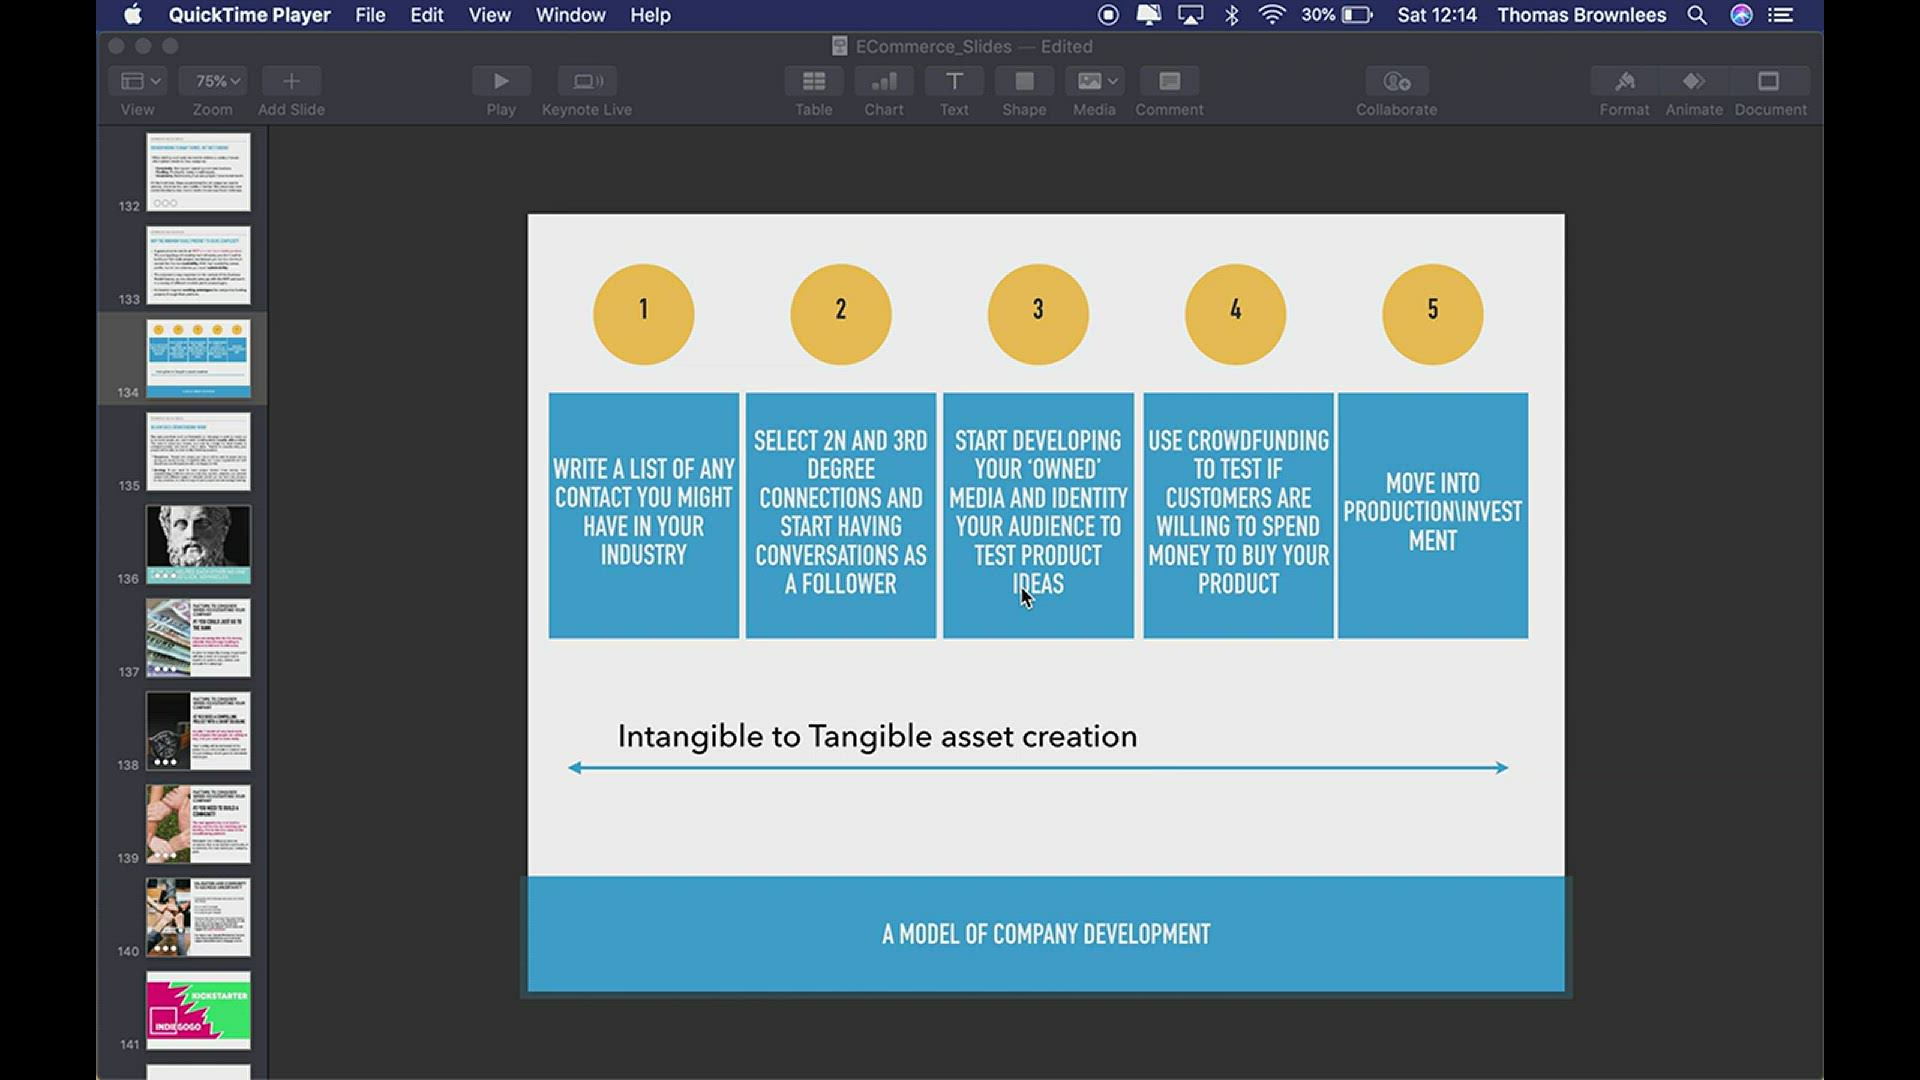Open Spotlight search in menu bar
The width and height of the screenshot is (1920, 1080).
click(x=1696, y=15)
